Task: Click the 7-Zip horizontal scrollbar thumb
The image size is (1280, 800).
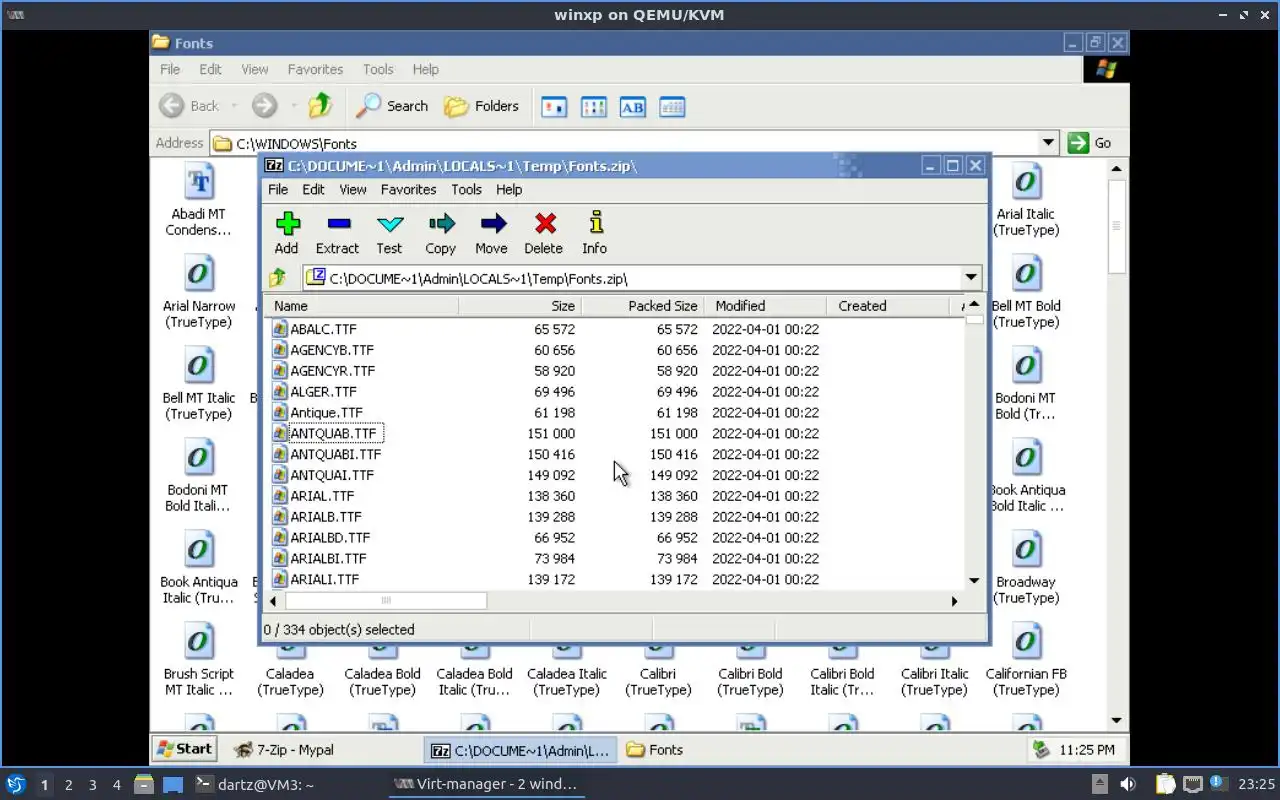Action: tap(386, 601)
